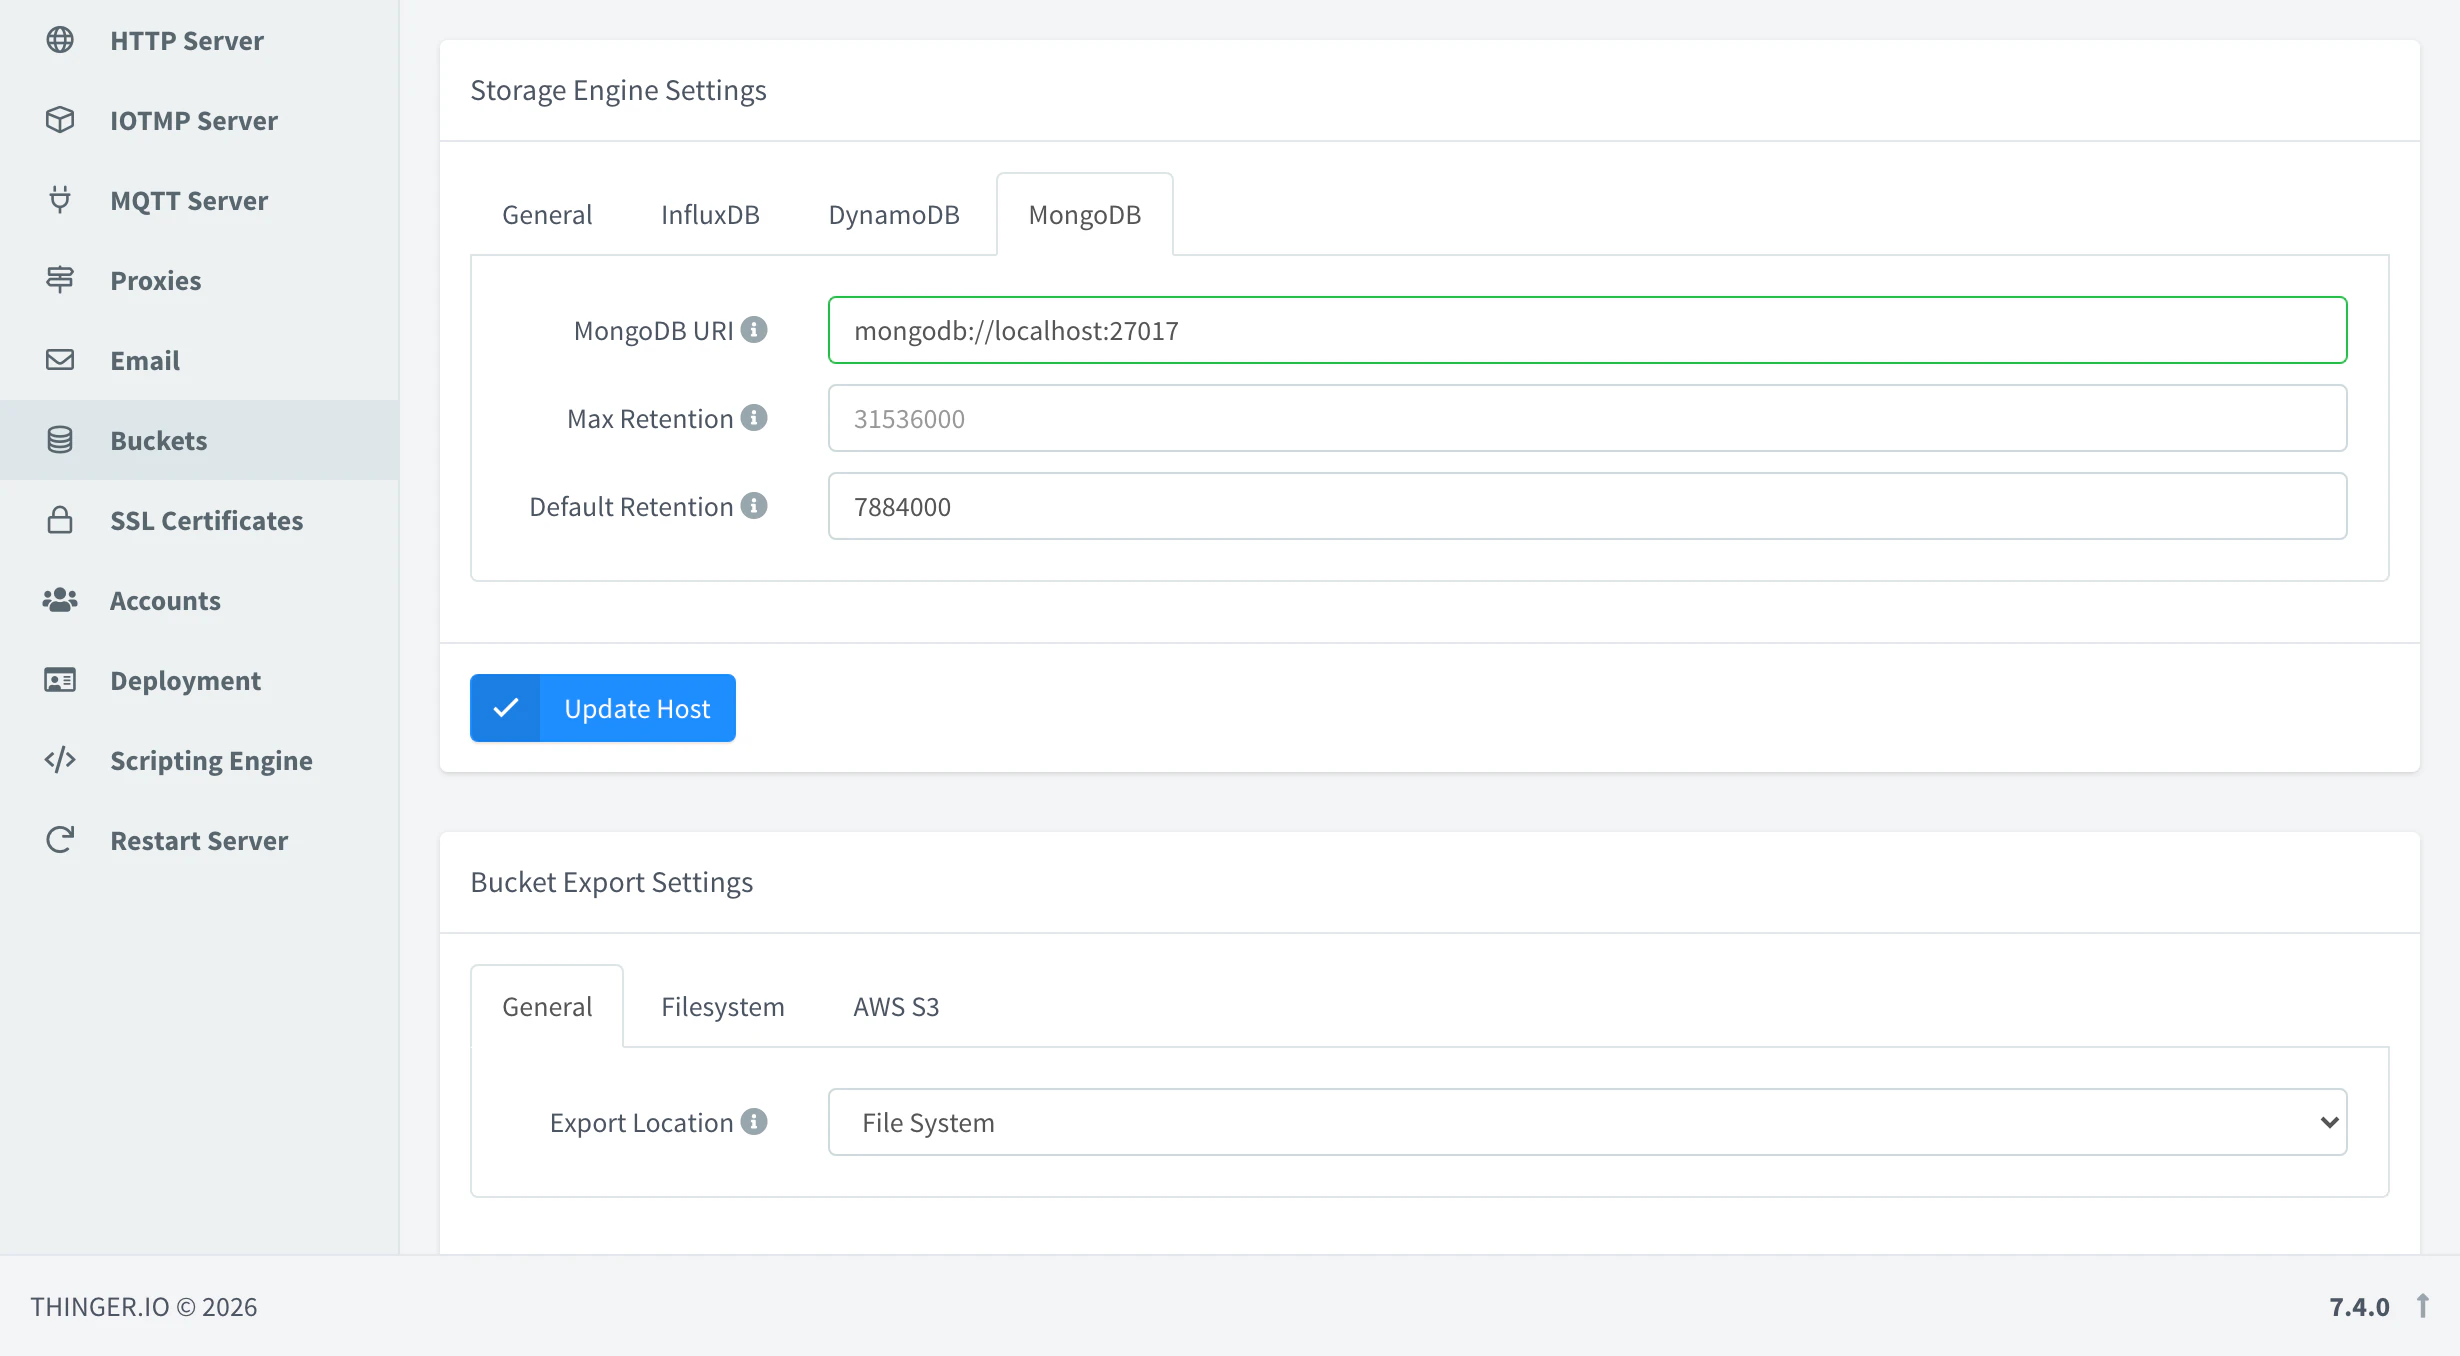Screen dimensions: 2460x1356
Task: Open the Deployment section
Action: point(200,680)
